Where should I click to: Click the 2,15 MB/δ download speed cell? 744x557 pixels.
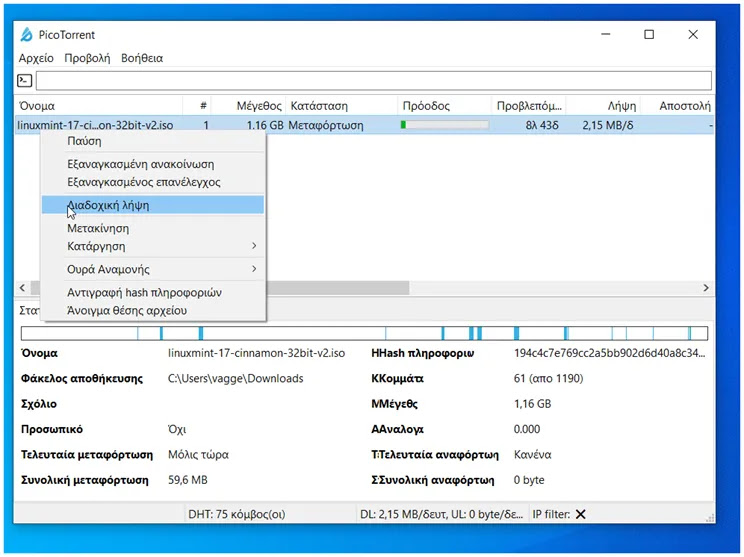[x=608, y=125]
